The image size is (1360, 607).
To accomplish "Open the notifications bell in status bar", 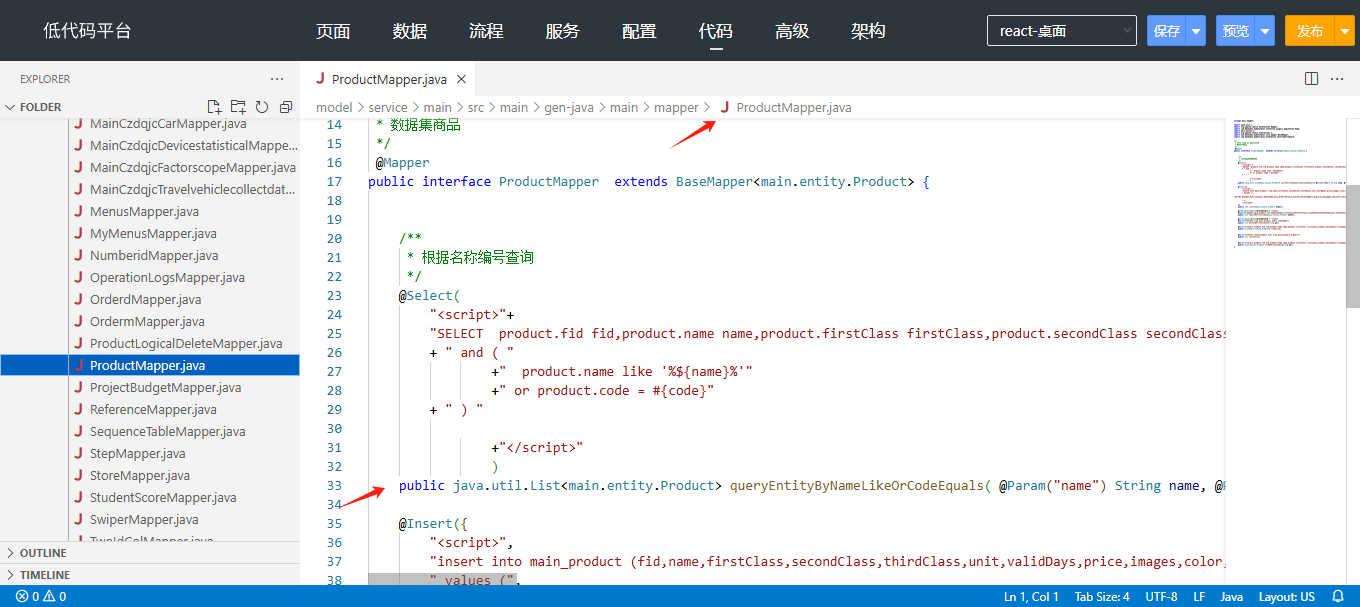I will tap(1338, 597).
